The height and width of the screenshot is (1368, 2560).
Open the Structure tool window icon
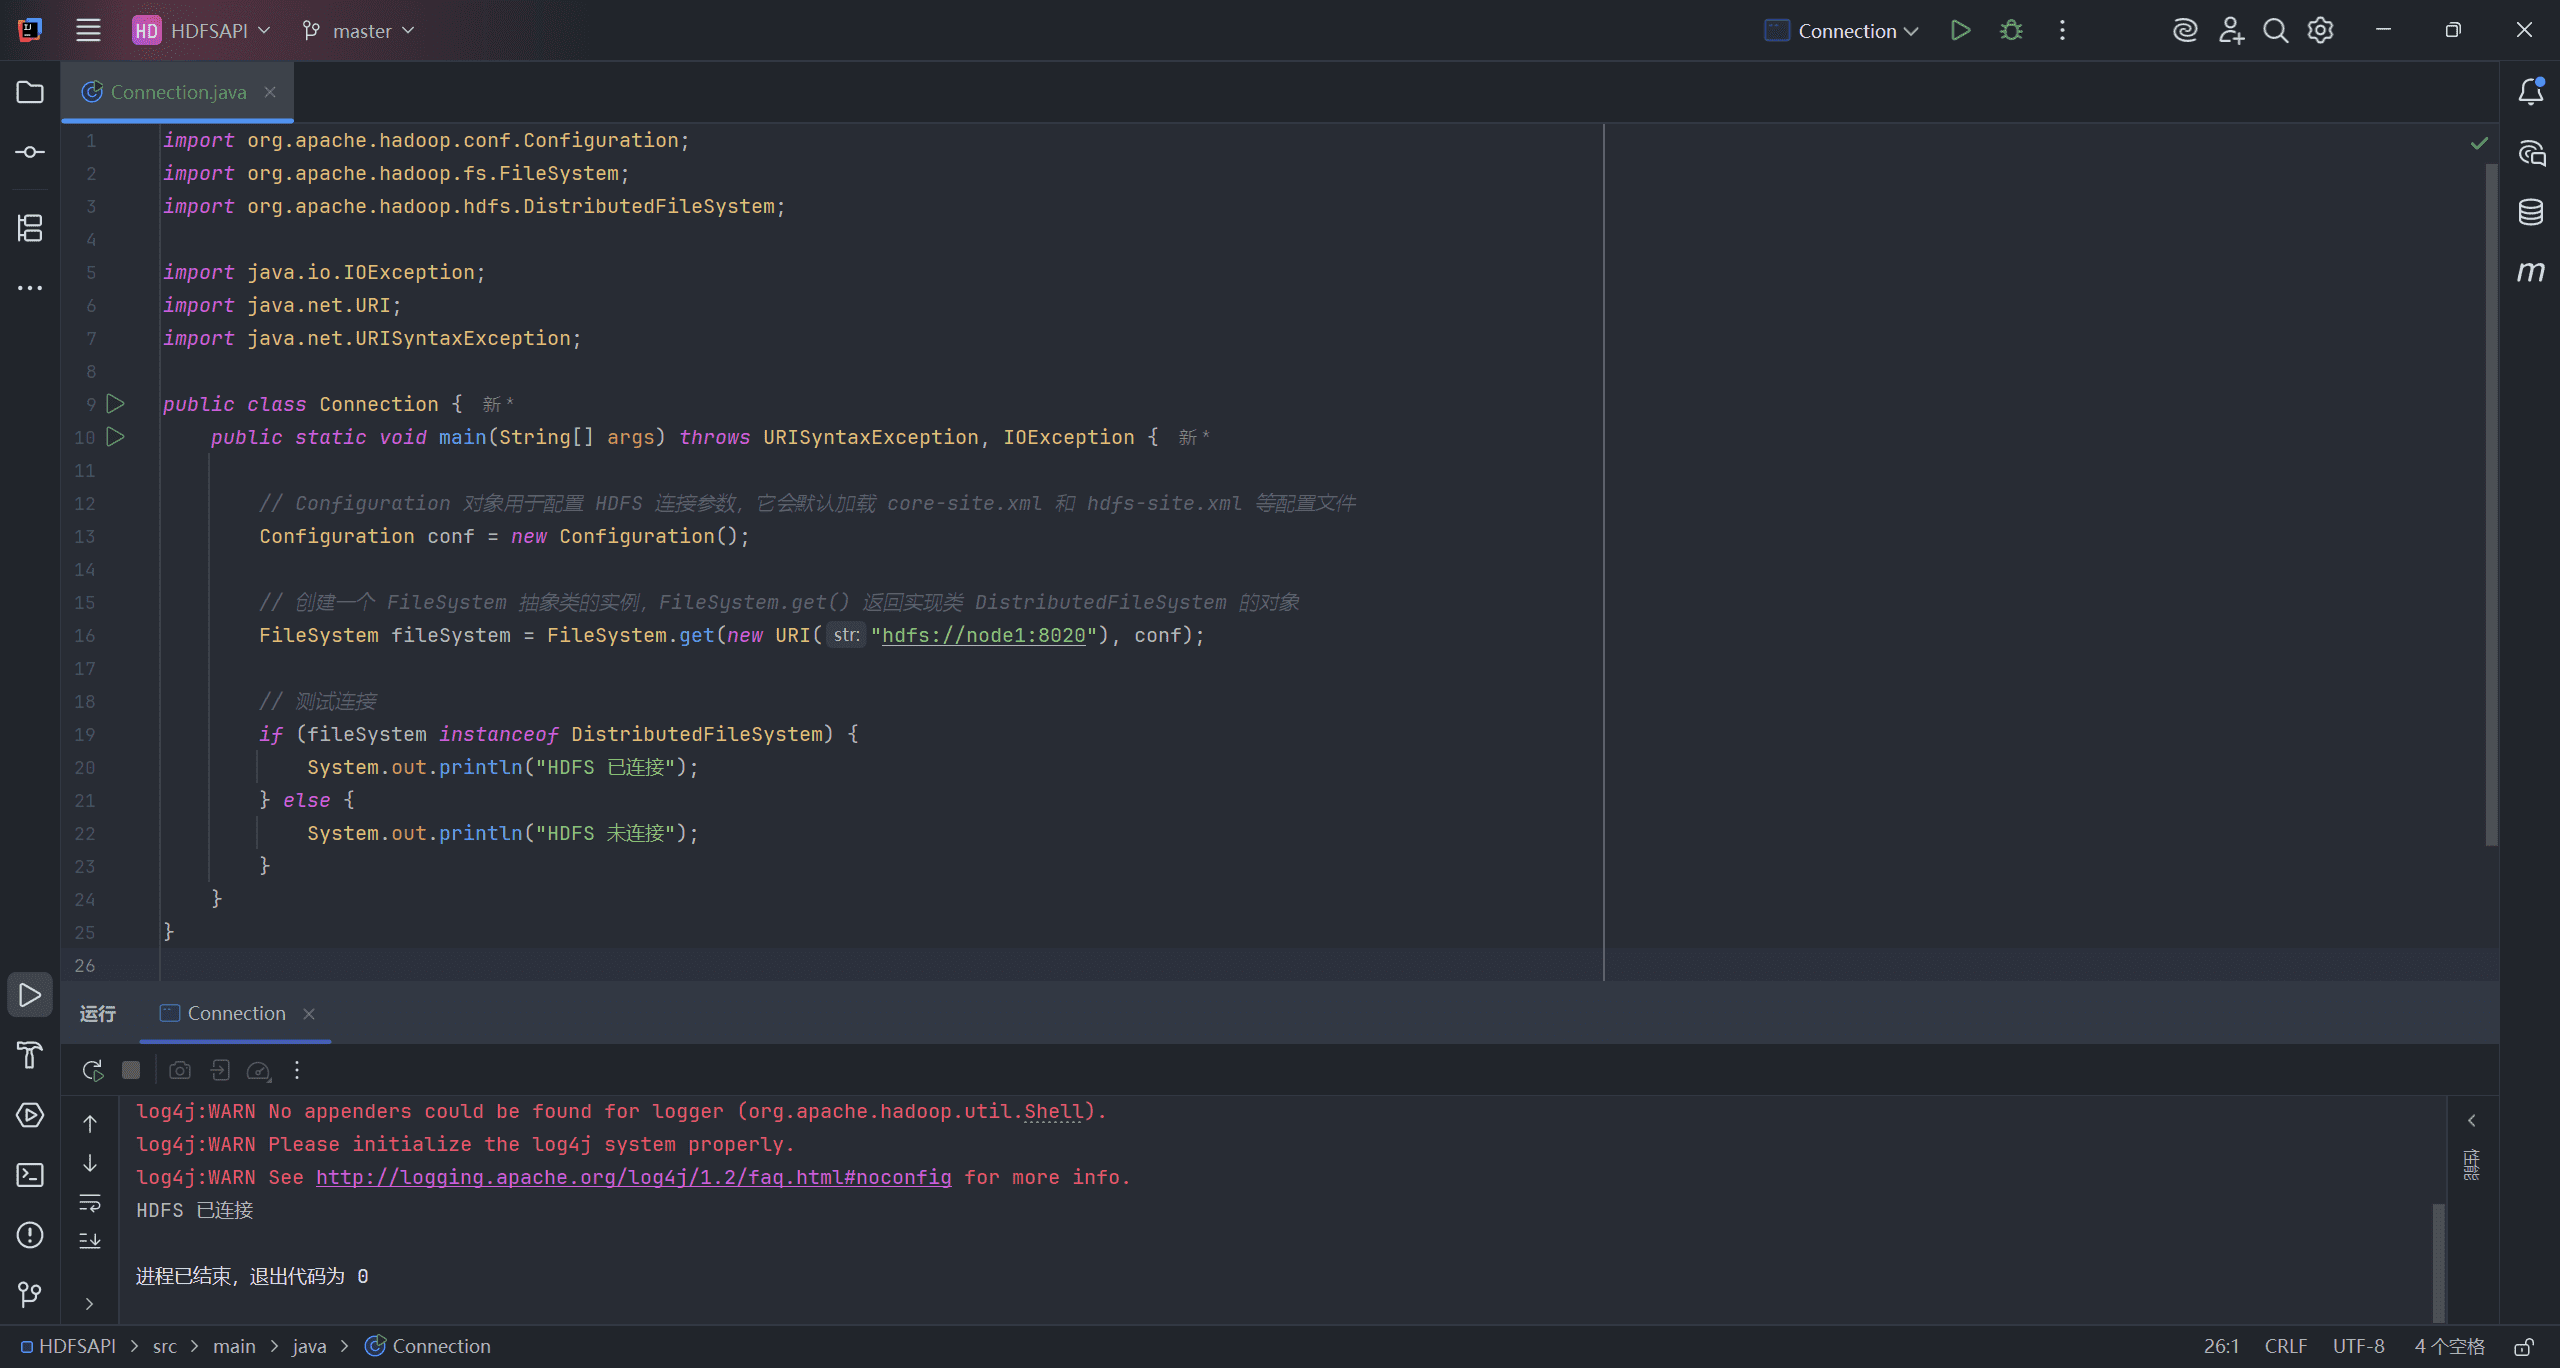[x=30, y=228]
